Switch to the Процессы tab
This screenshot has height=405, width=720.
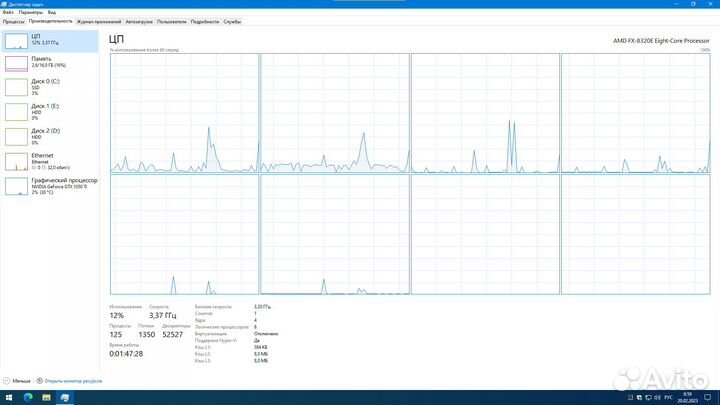13,22
